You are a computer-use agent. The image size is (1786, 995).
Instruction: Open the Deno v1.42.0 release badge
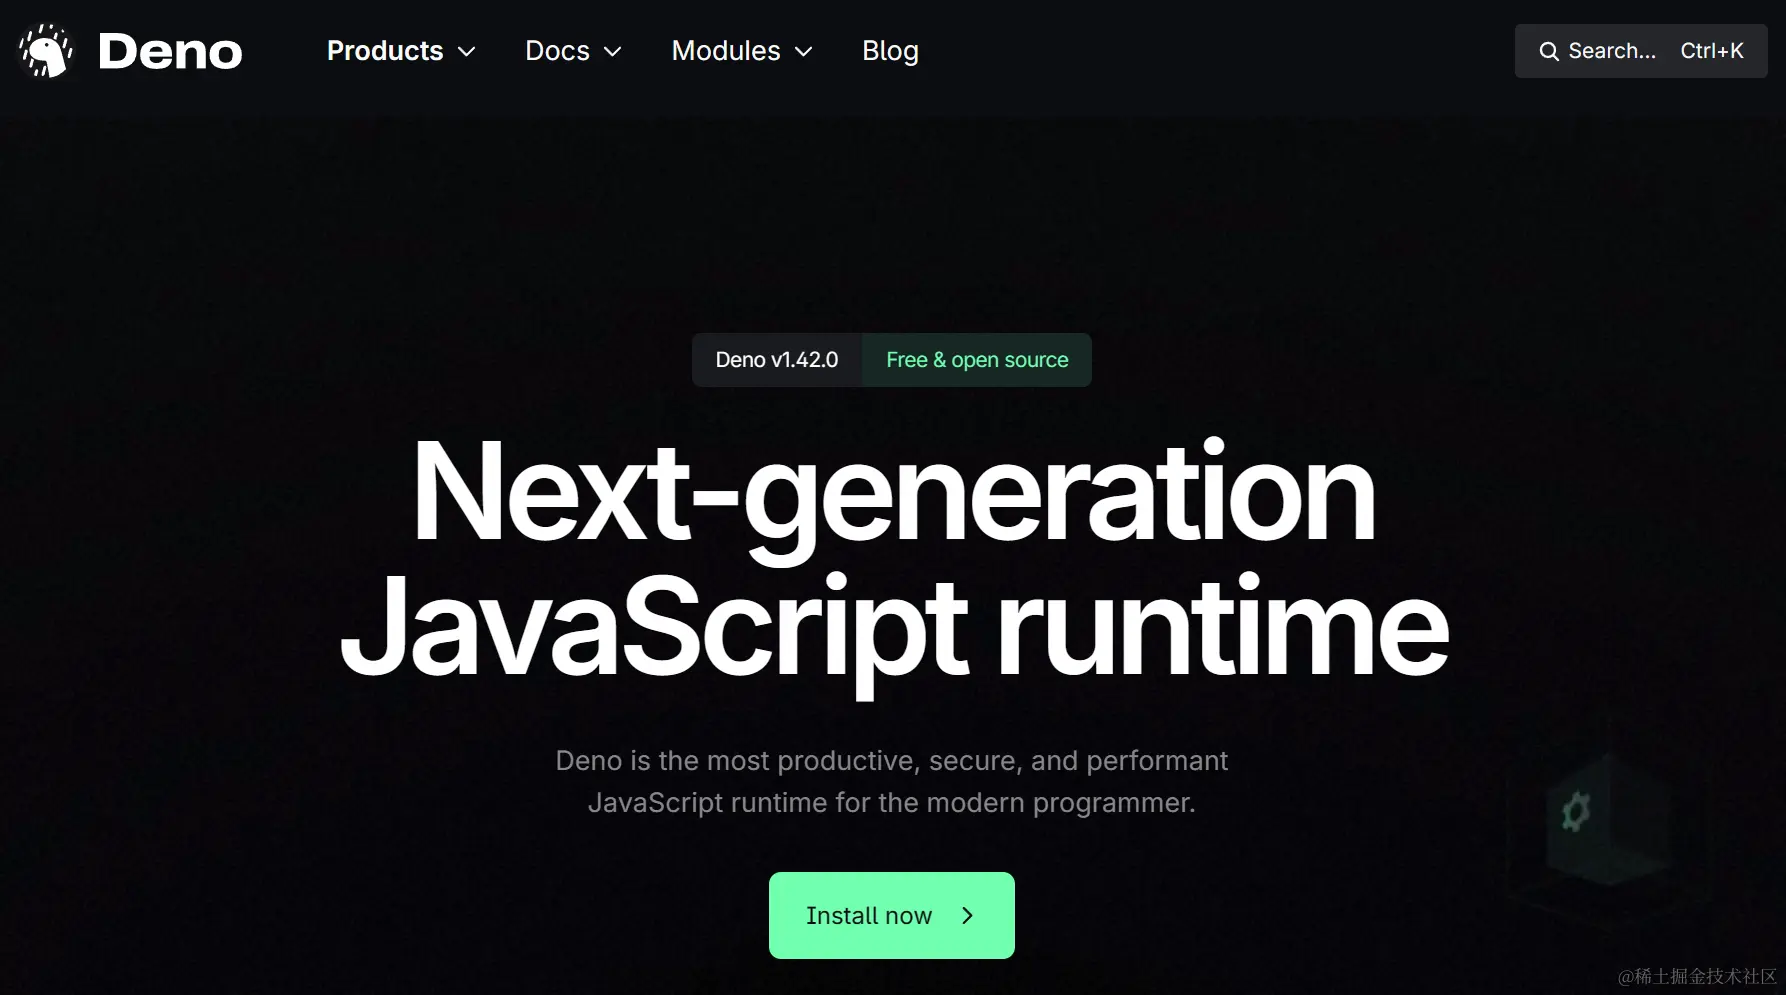coord(777,360)
